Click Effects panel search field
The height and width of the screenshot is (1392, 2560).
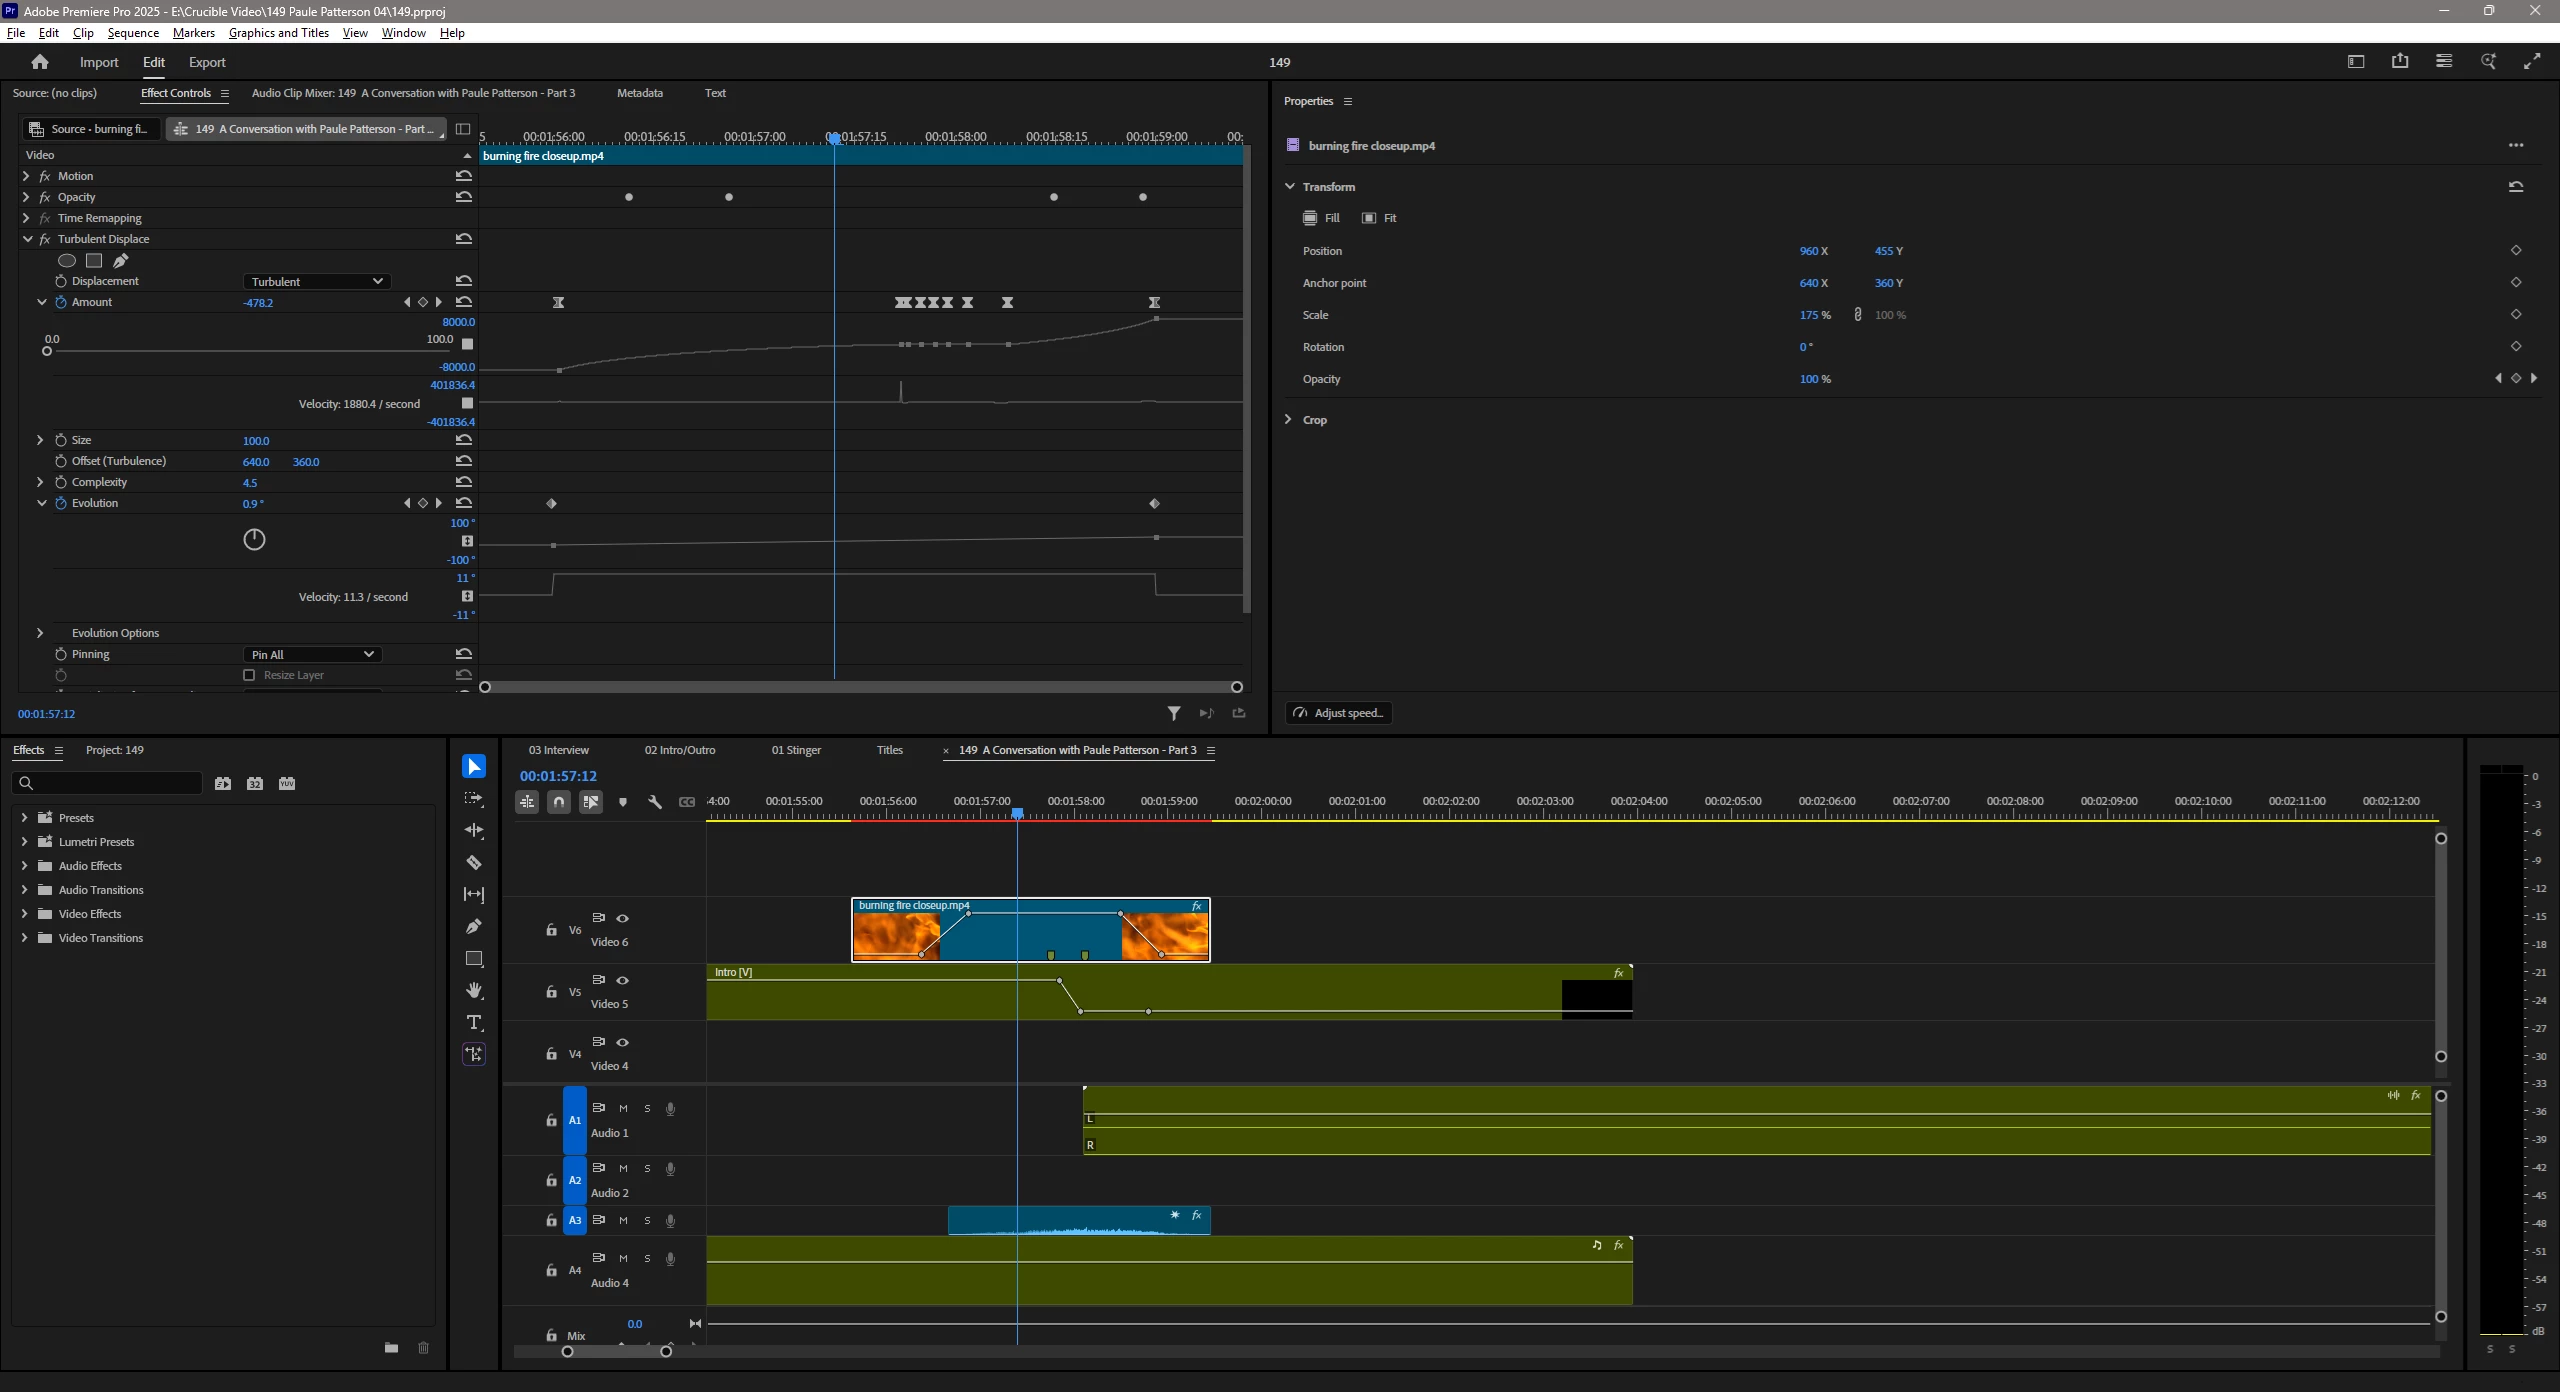pyautogui.click(x=110, y=783)
